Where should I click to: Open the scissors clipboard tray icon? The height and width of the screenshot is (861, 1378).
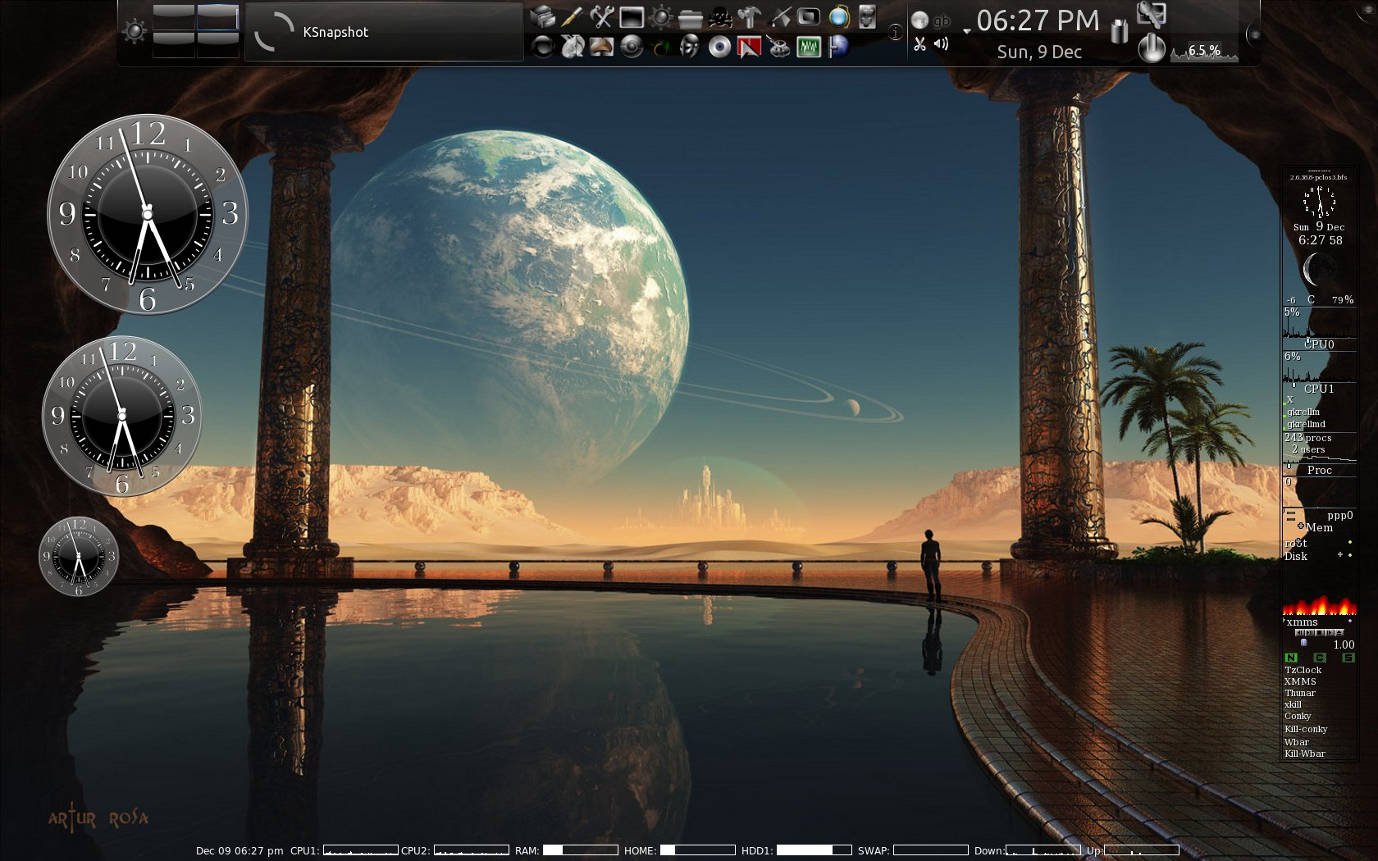920,44
